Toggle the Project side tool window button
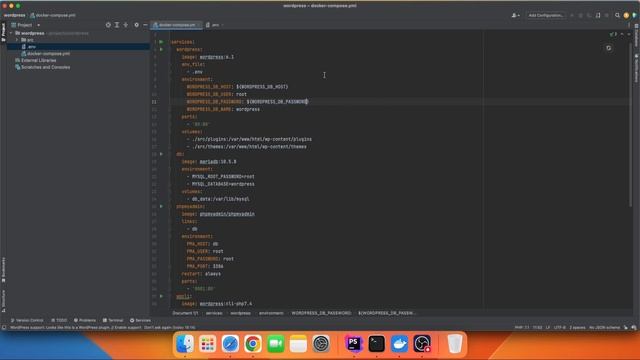Image resolution: width=640 pixels, height=360 pixels. [x=3, y=32]
